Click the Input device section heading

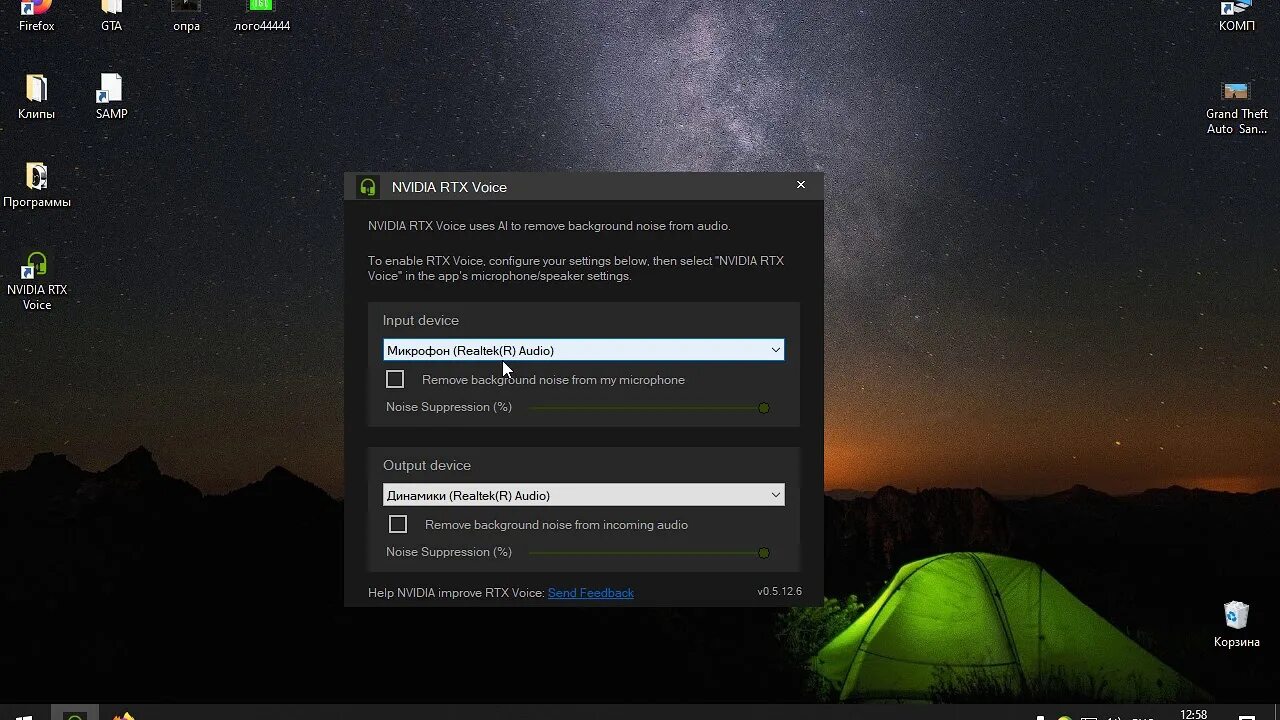point(420,320)
